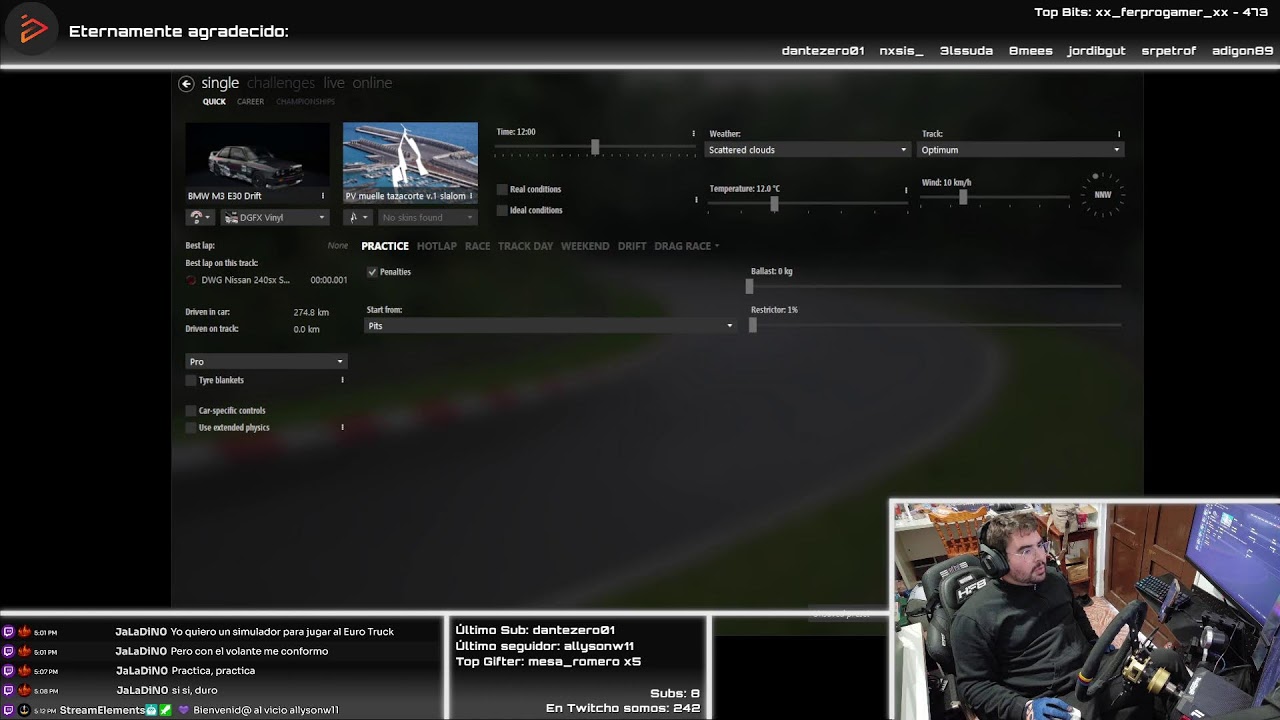Click the DWG Nissan 240sx badge icon

191,280
